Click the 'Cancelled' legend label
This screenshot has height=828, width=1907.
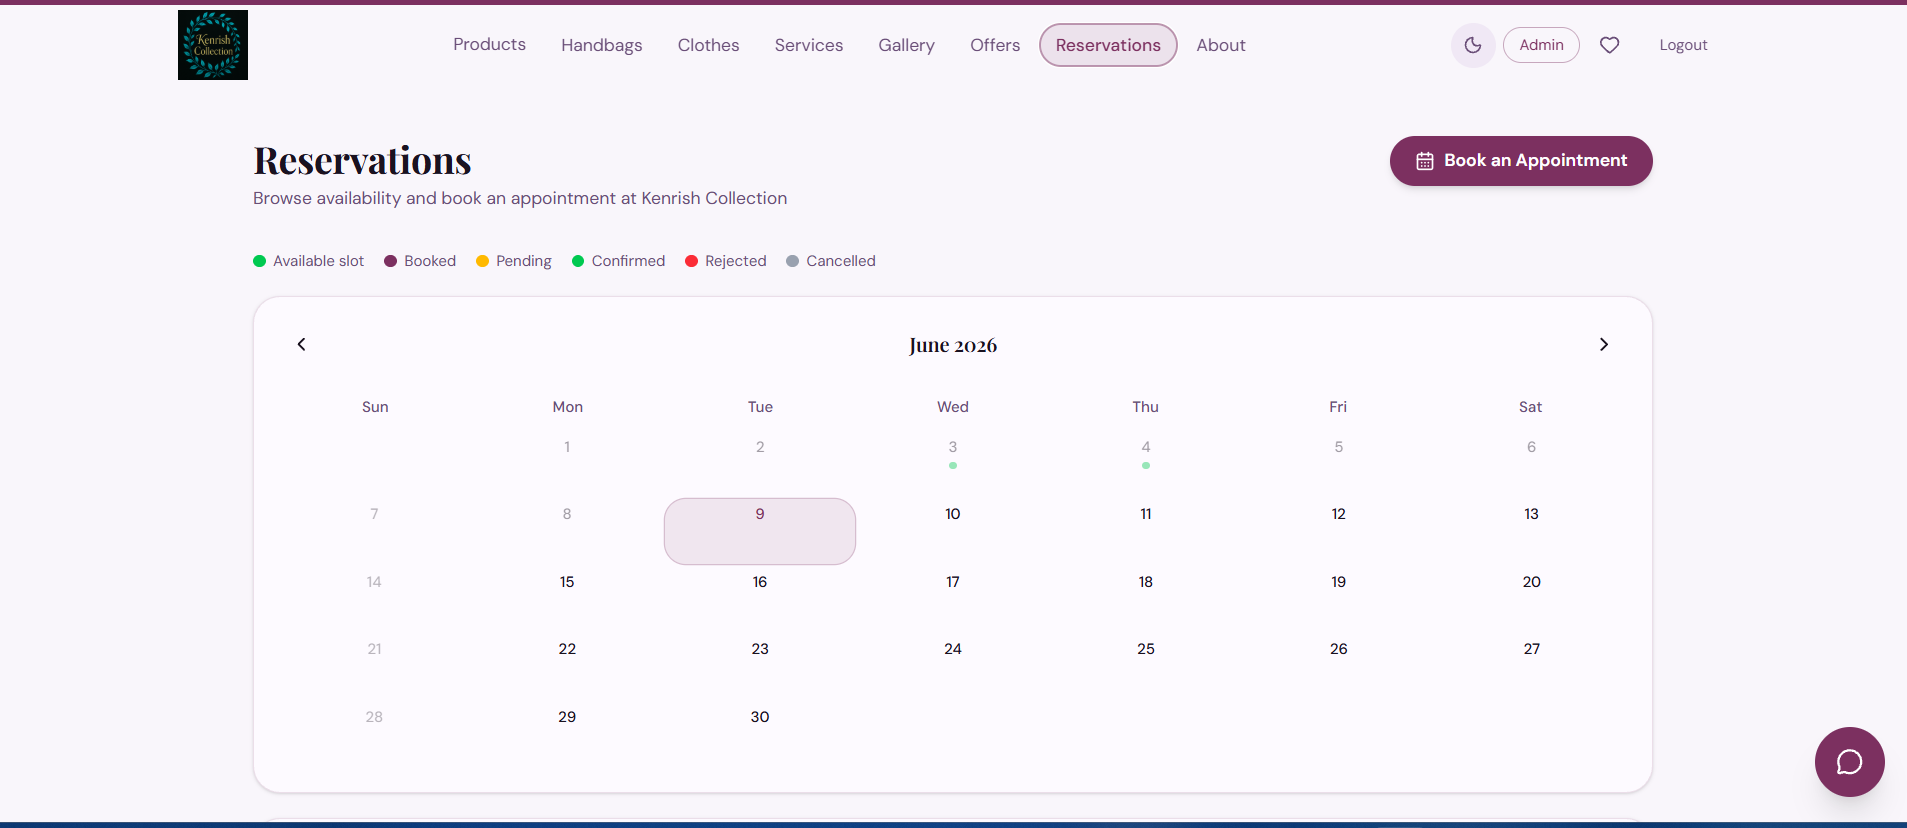[841, 261]
